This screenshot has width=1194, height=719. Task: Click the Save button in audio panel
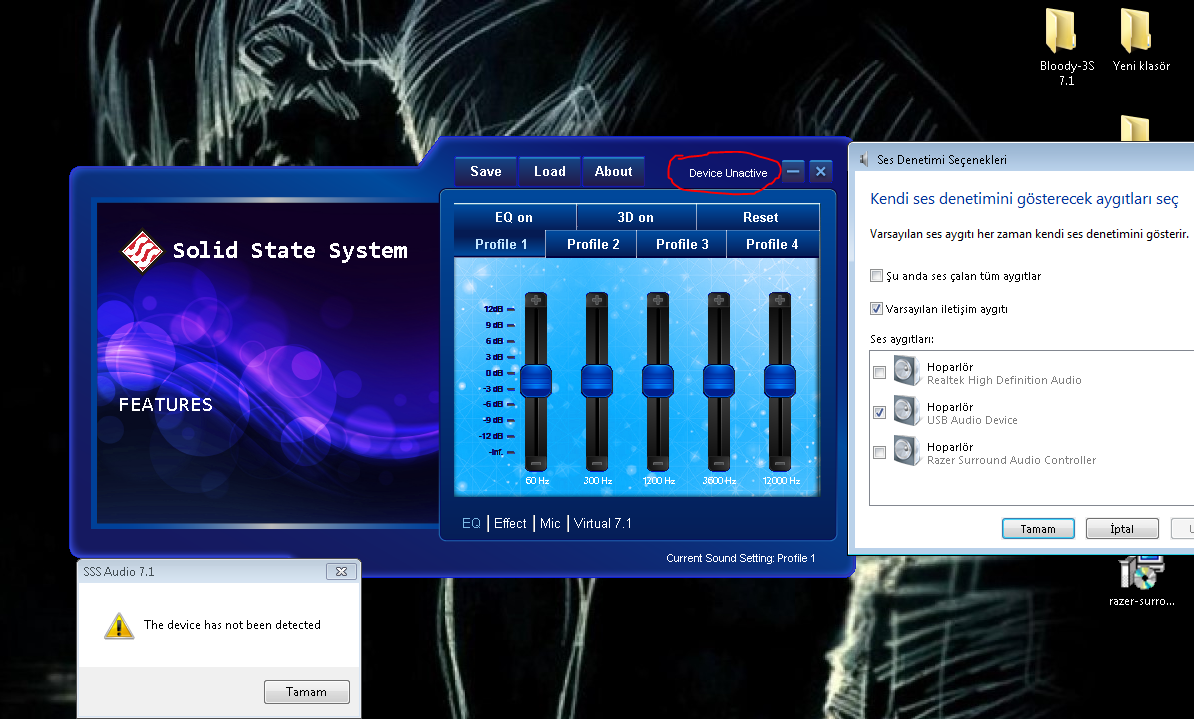486,171
